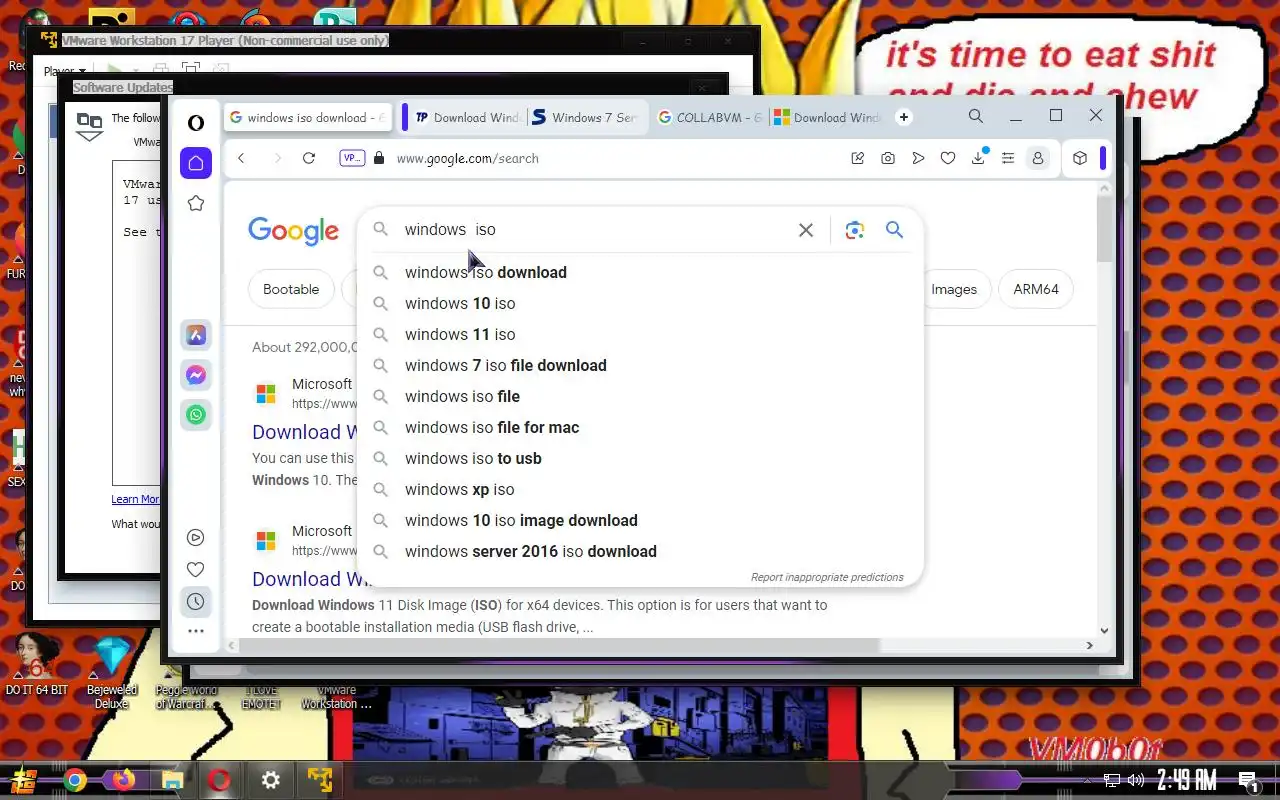
Task: Open Easy Setup sliders icon
Action: 1008,158
